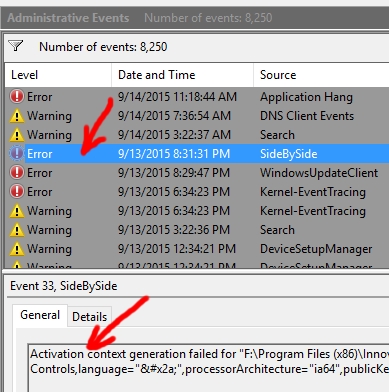Screen dimensions: 389x392
Task: Select the Application Hang error row
Action: pos(197,97)
